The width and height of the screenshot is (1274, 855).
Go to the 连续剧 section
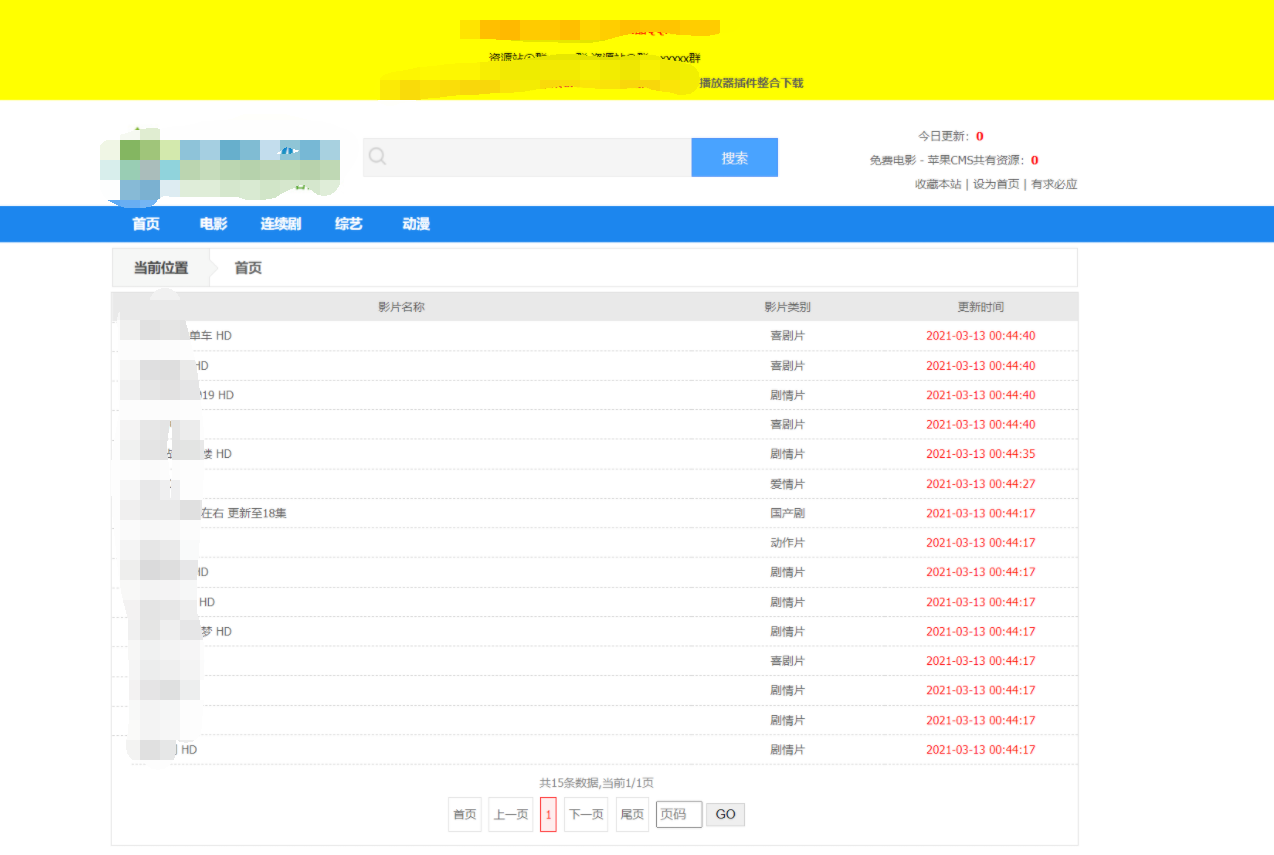tap(281, 224)
